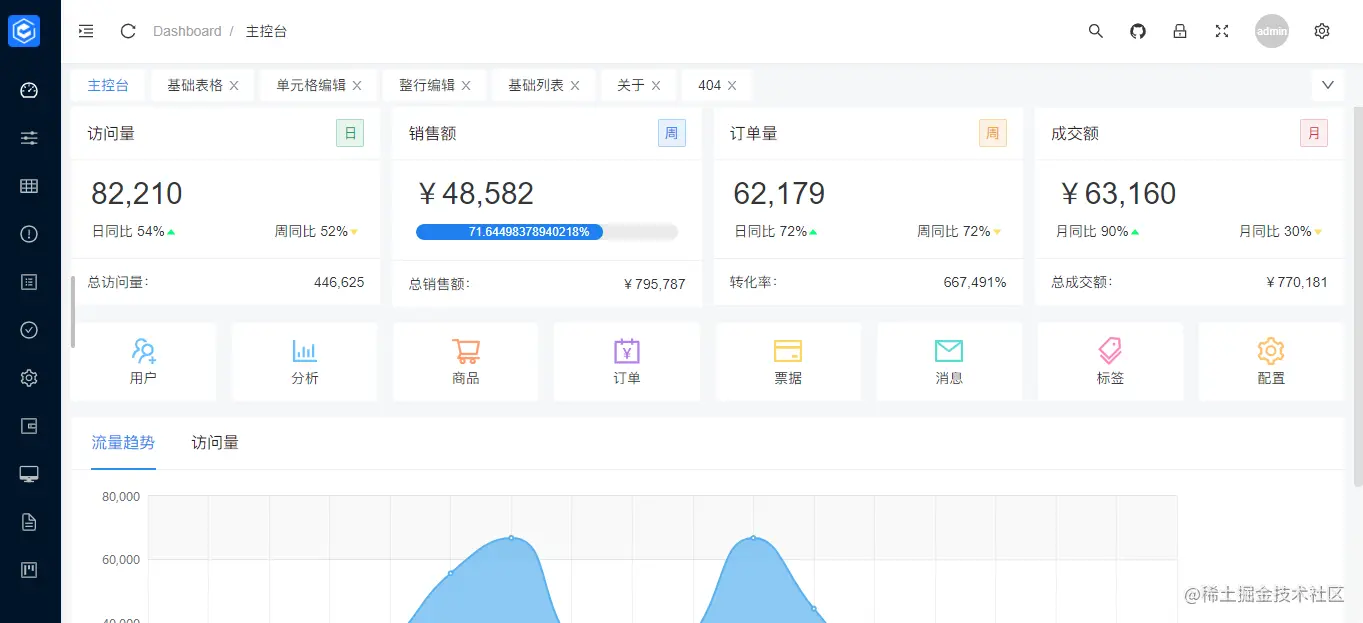Close the 基础表格 tab
The image size is (1363, 623).
(234, 86)
